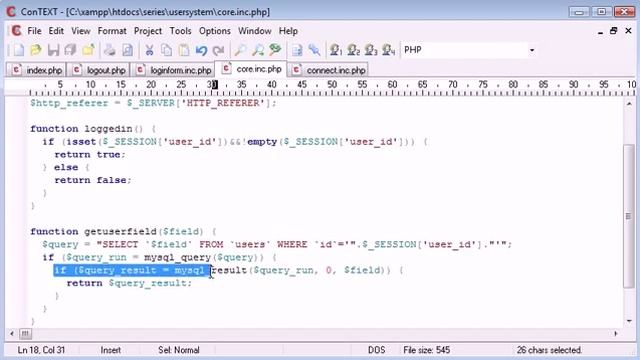Click the horizontal scrollbar right arrow
Image resolution: width=640 pixels, height=360 pixels.
point(616,334)
